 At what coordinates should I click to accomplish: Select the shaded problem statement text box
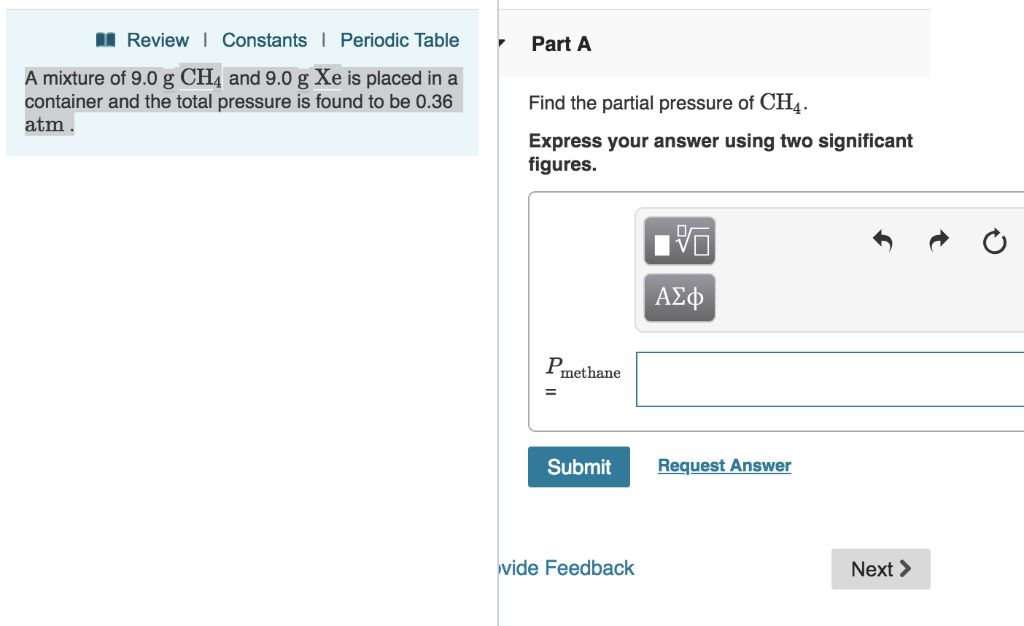(242, 101)
